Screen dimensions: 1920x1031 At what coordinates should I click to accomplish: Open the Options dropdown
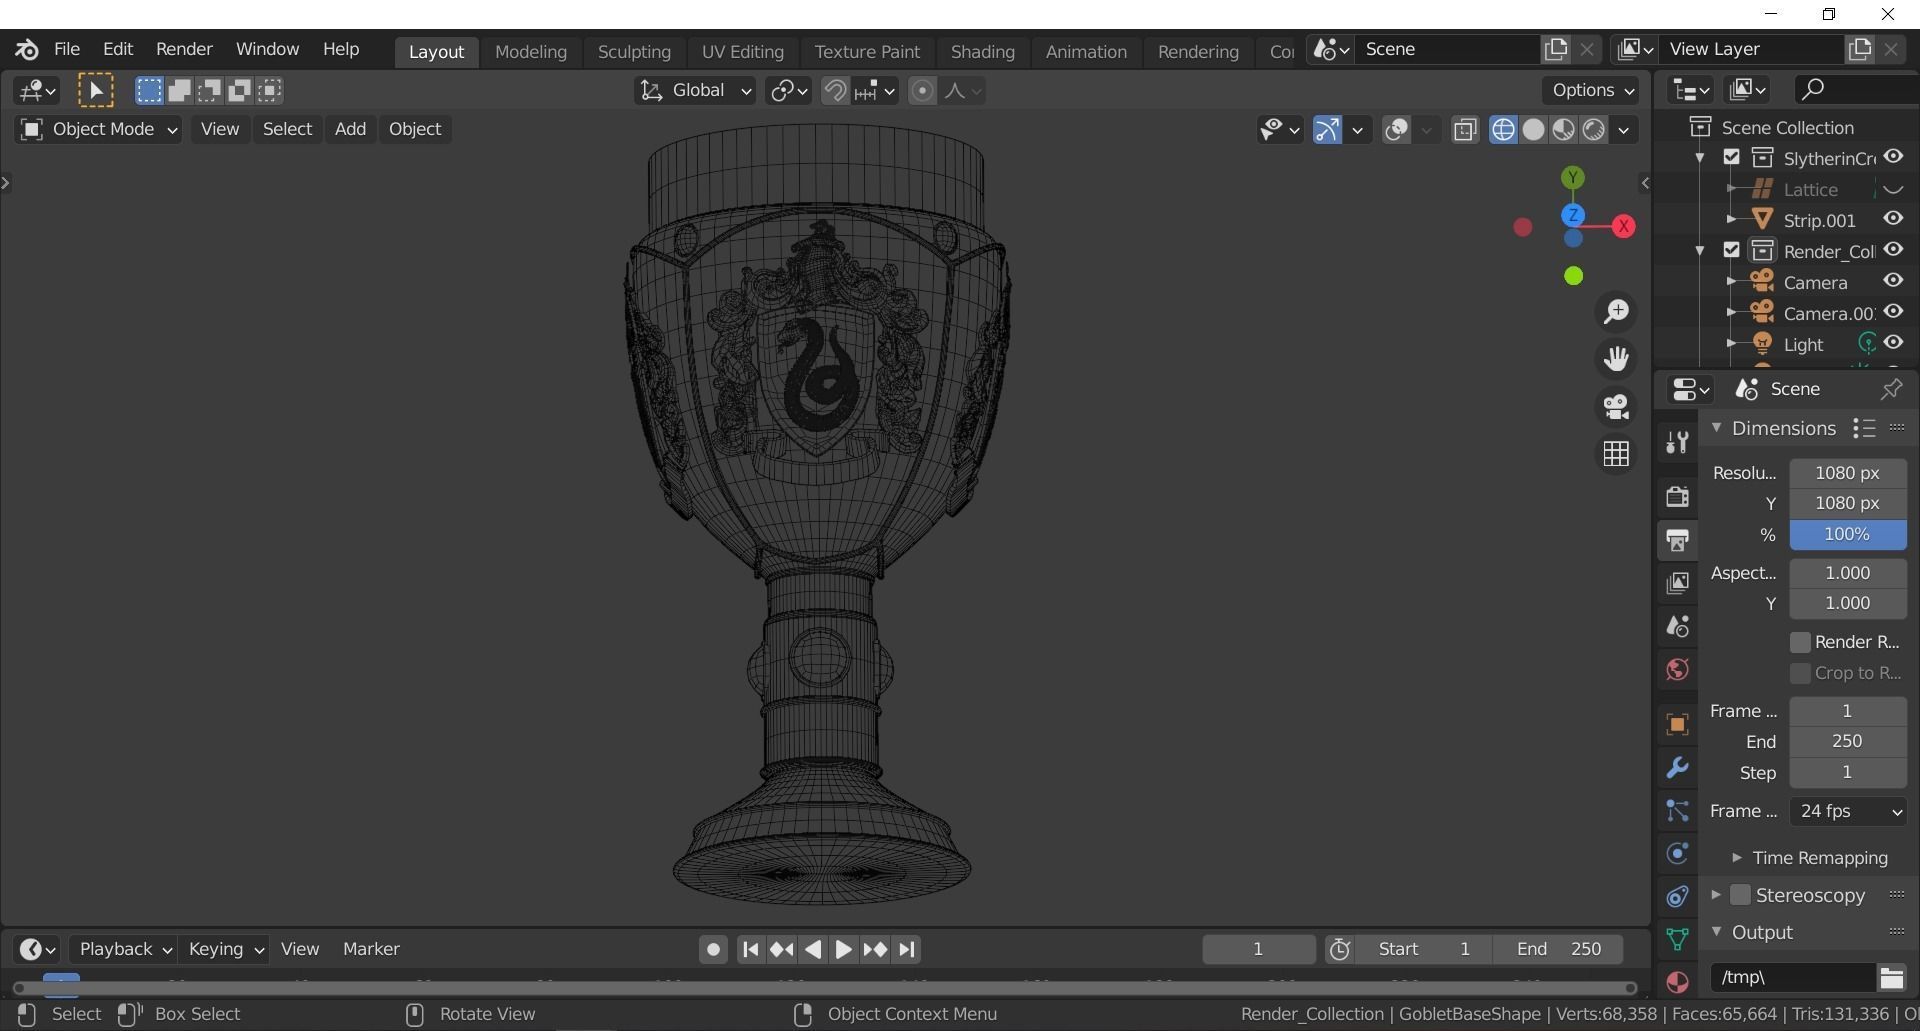(x=1591, y=90)
